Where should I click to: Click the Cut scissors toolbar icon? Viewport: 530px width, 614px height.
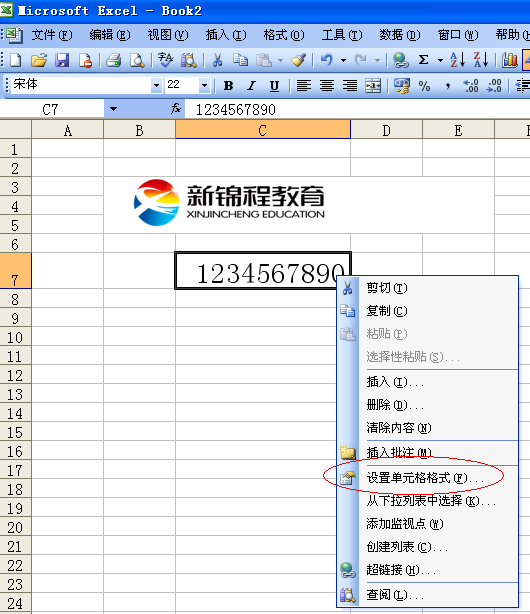pos(217,60)
